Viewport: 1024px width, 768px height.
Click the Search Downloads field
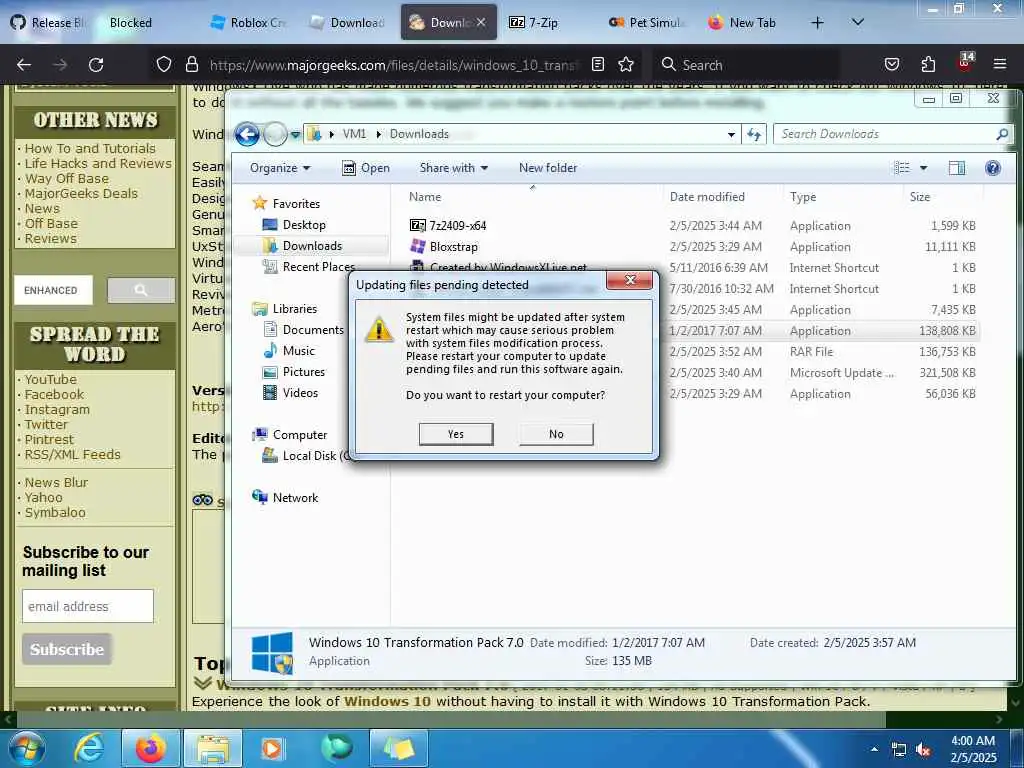point(892,134)
